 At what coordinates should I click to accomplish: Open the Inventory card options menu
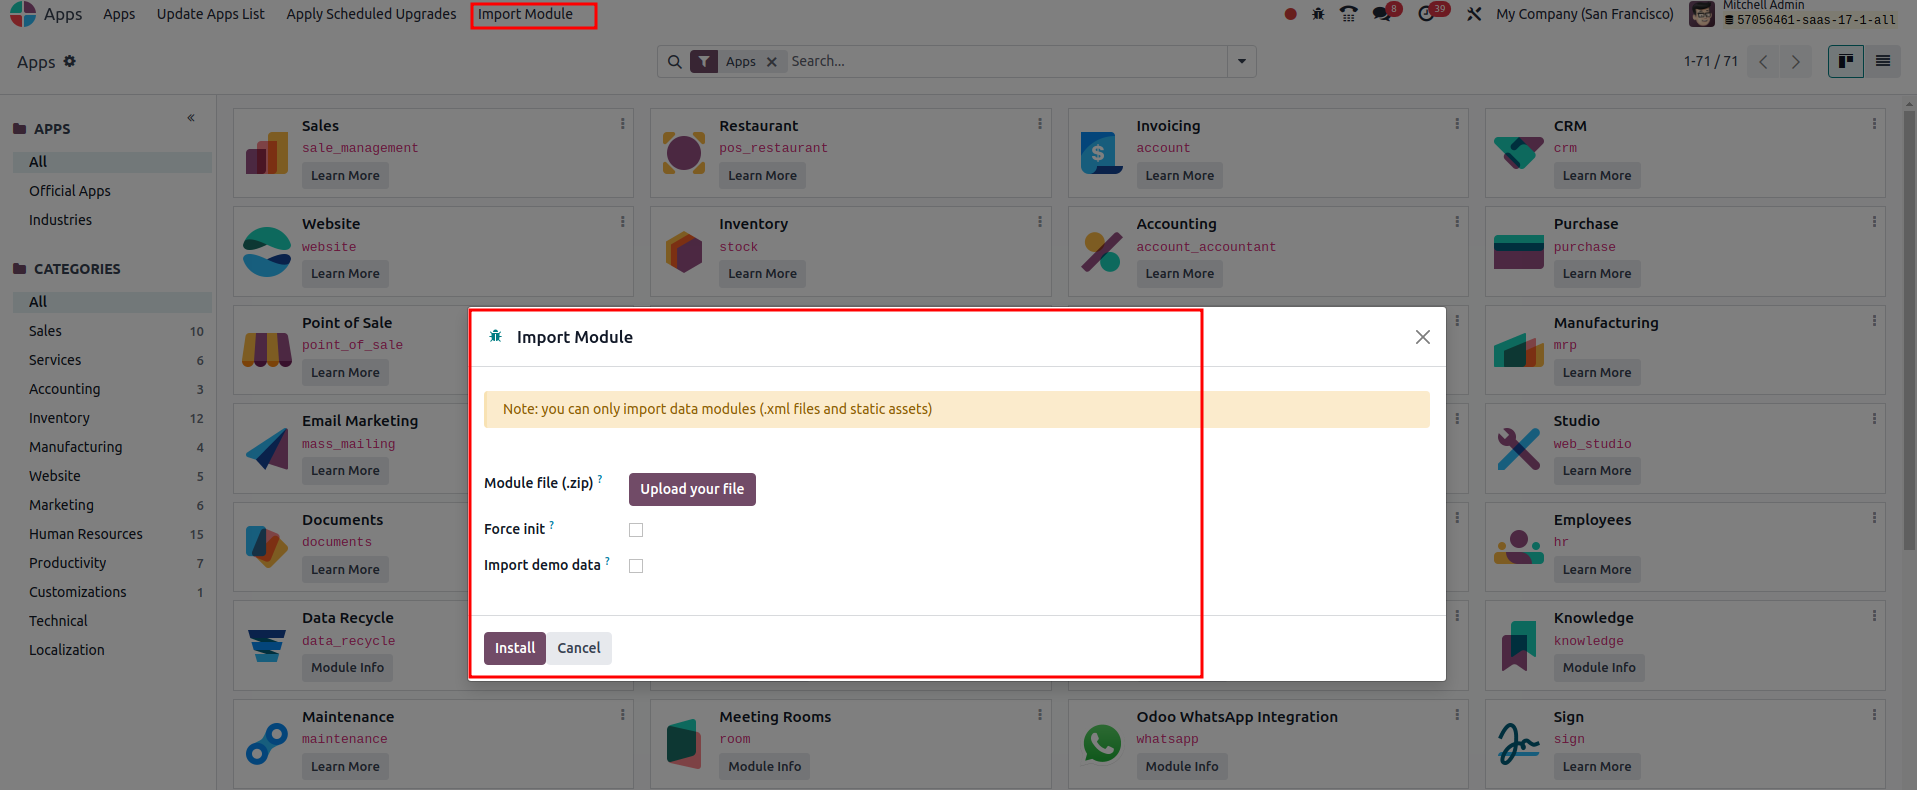coord(1039,222)
